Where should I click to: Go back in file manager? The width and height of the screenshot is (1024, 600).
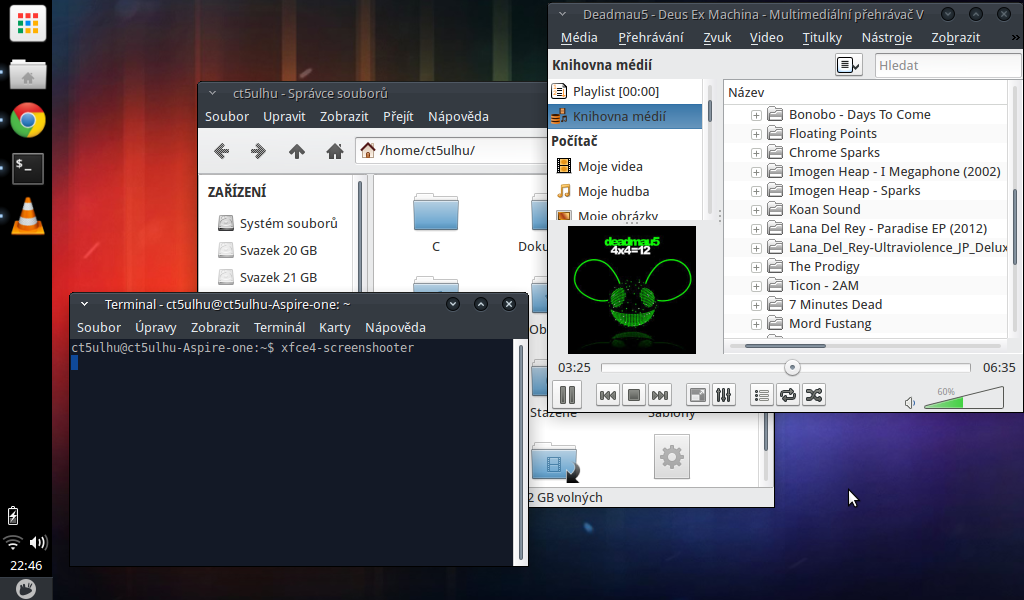[x=221, y=151]
